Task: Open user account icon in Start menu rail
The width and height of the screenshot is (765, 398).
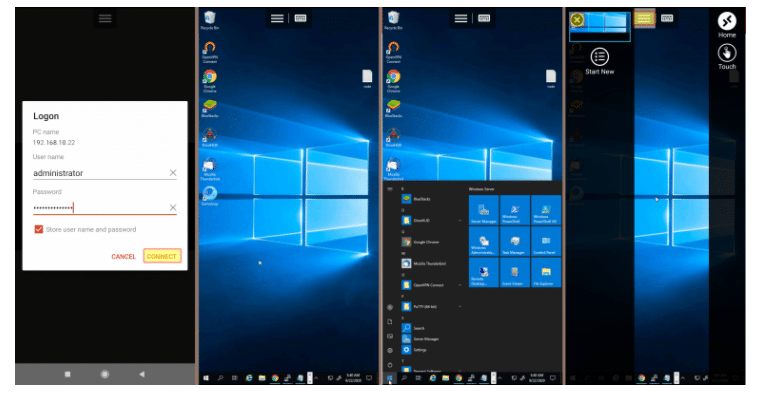Action: pos(390,307)
